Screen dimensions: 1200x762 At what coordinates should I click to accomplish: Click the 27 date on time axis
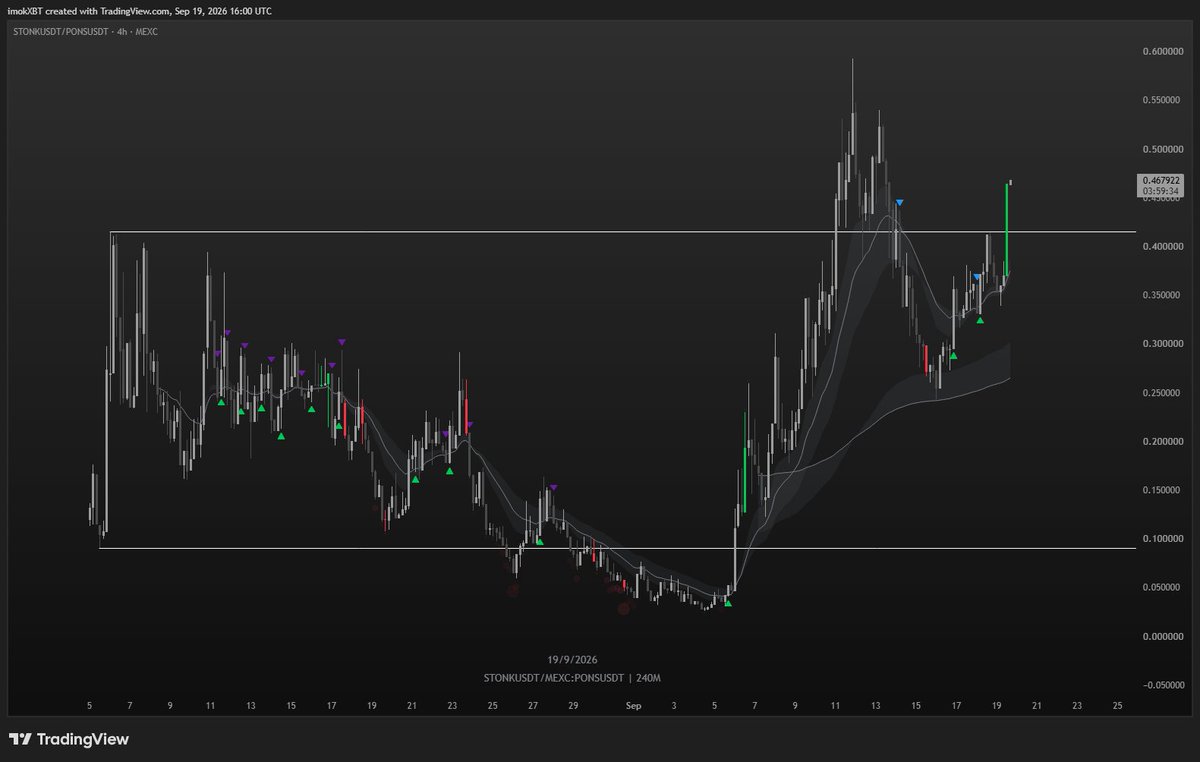(x=533, y=706)
